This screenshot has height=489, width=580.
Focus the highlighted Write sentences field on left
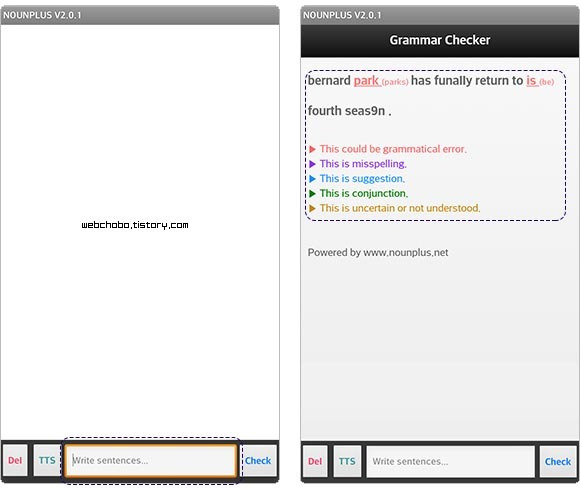click(x=151, y=460)
